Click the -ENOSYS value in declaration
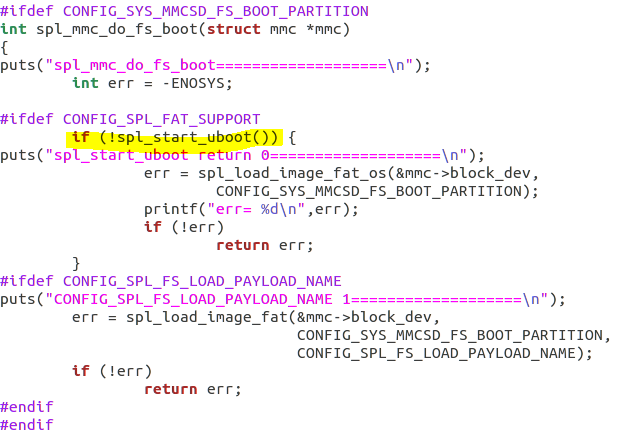Screen dimensions: 622x436 [x=198, y=83]
